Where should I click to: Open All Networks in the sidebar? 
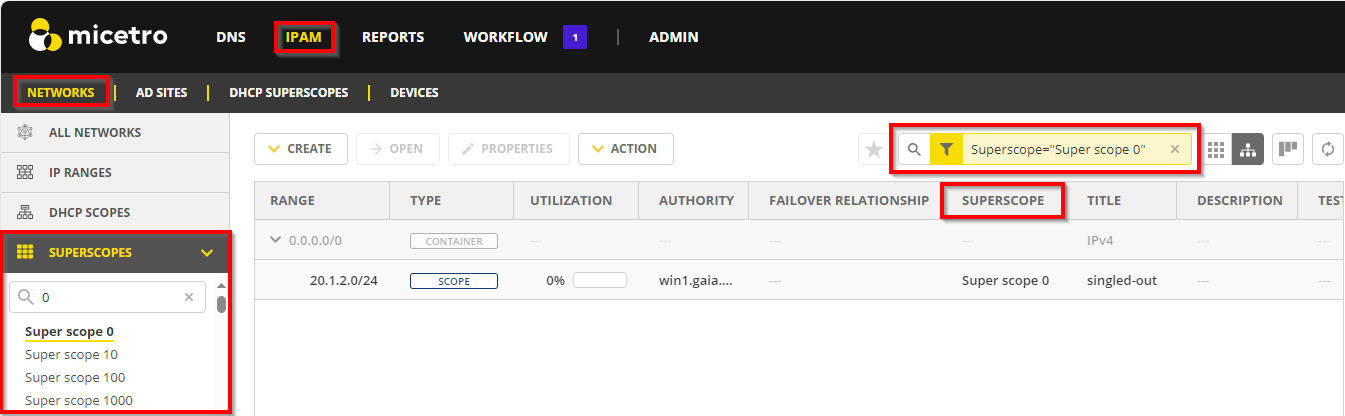(94, 133)
